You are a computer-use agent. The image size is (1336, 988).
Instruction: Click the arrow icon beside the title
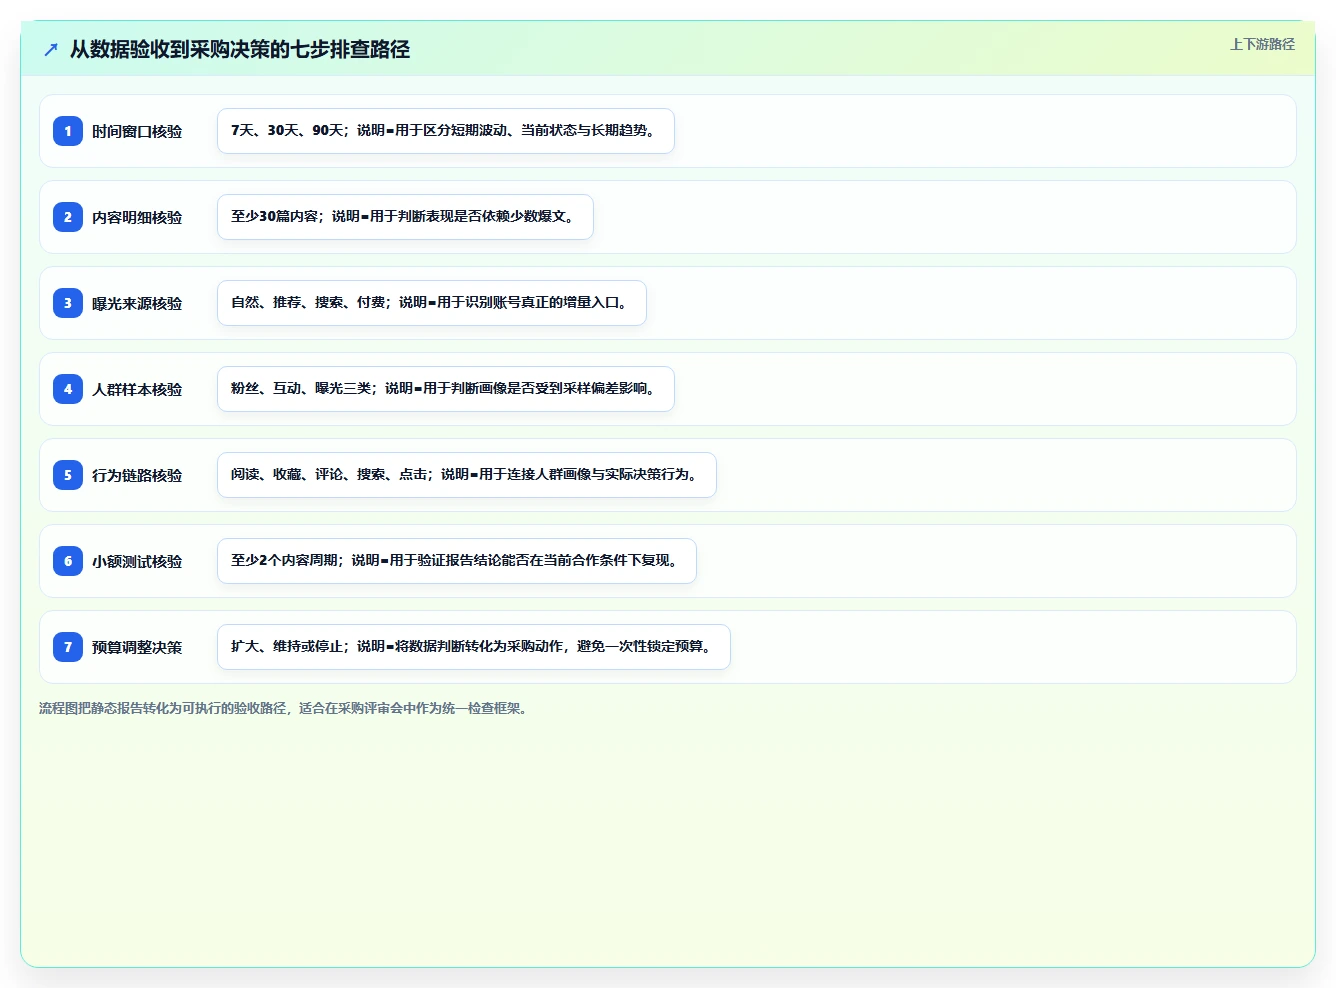[51, 50]
